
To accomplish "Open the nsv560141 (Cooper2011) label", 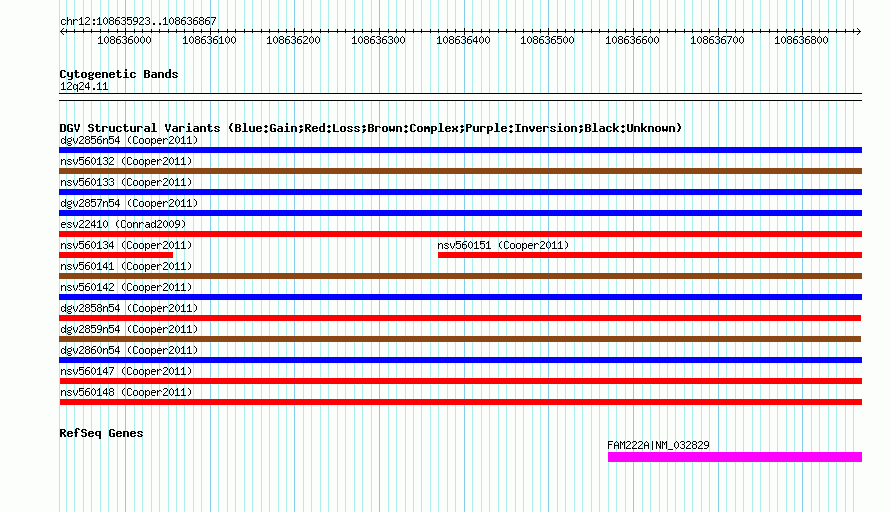I will point(126,266).
